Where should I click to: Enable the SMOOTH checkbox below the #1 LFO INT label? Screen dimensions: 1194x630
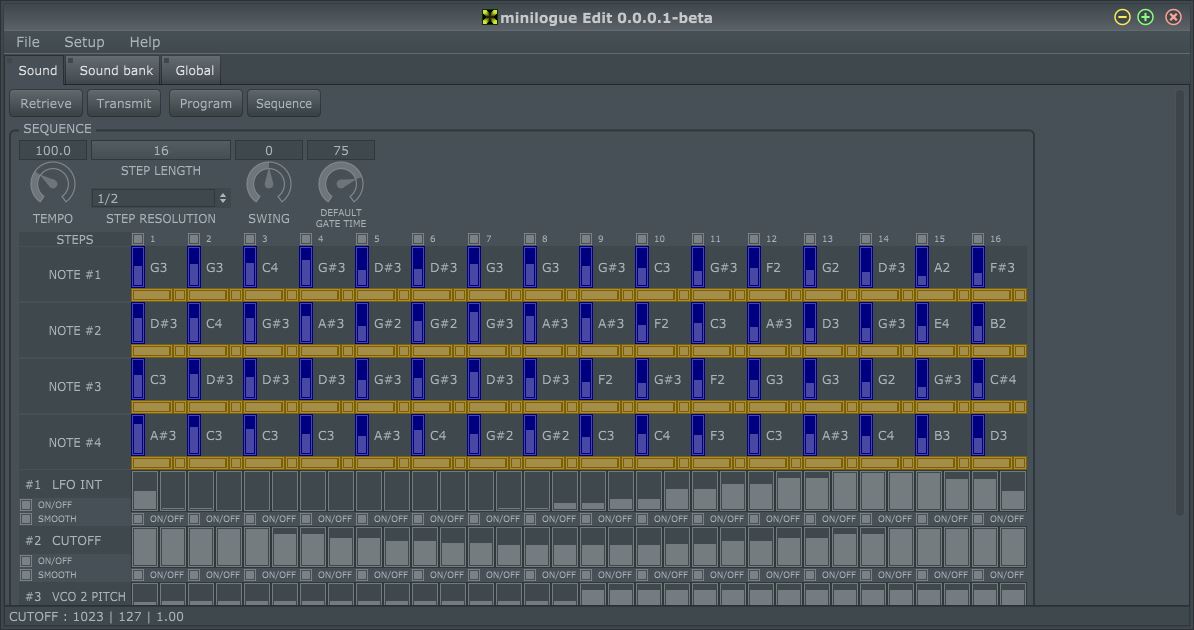point(26,519)
